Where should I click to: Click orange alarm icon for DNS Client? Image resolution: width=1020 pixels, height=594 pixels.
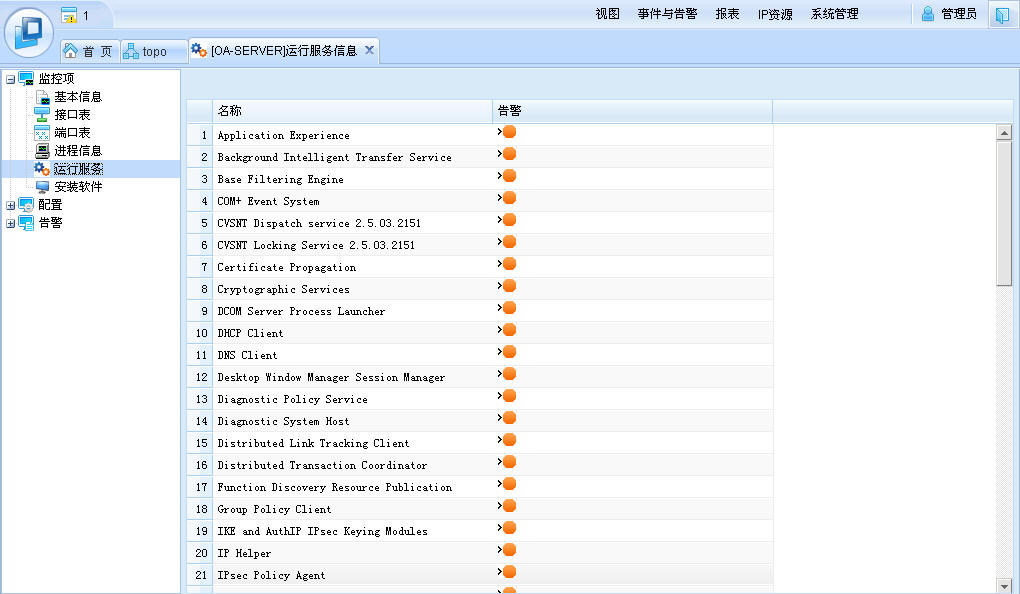point(510,352)
